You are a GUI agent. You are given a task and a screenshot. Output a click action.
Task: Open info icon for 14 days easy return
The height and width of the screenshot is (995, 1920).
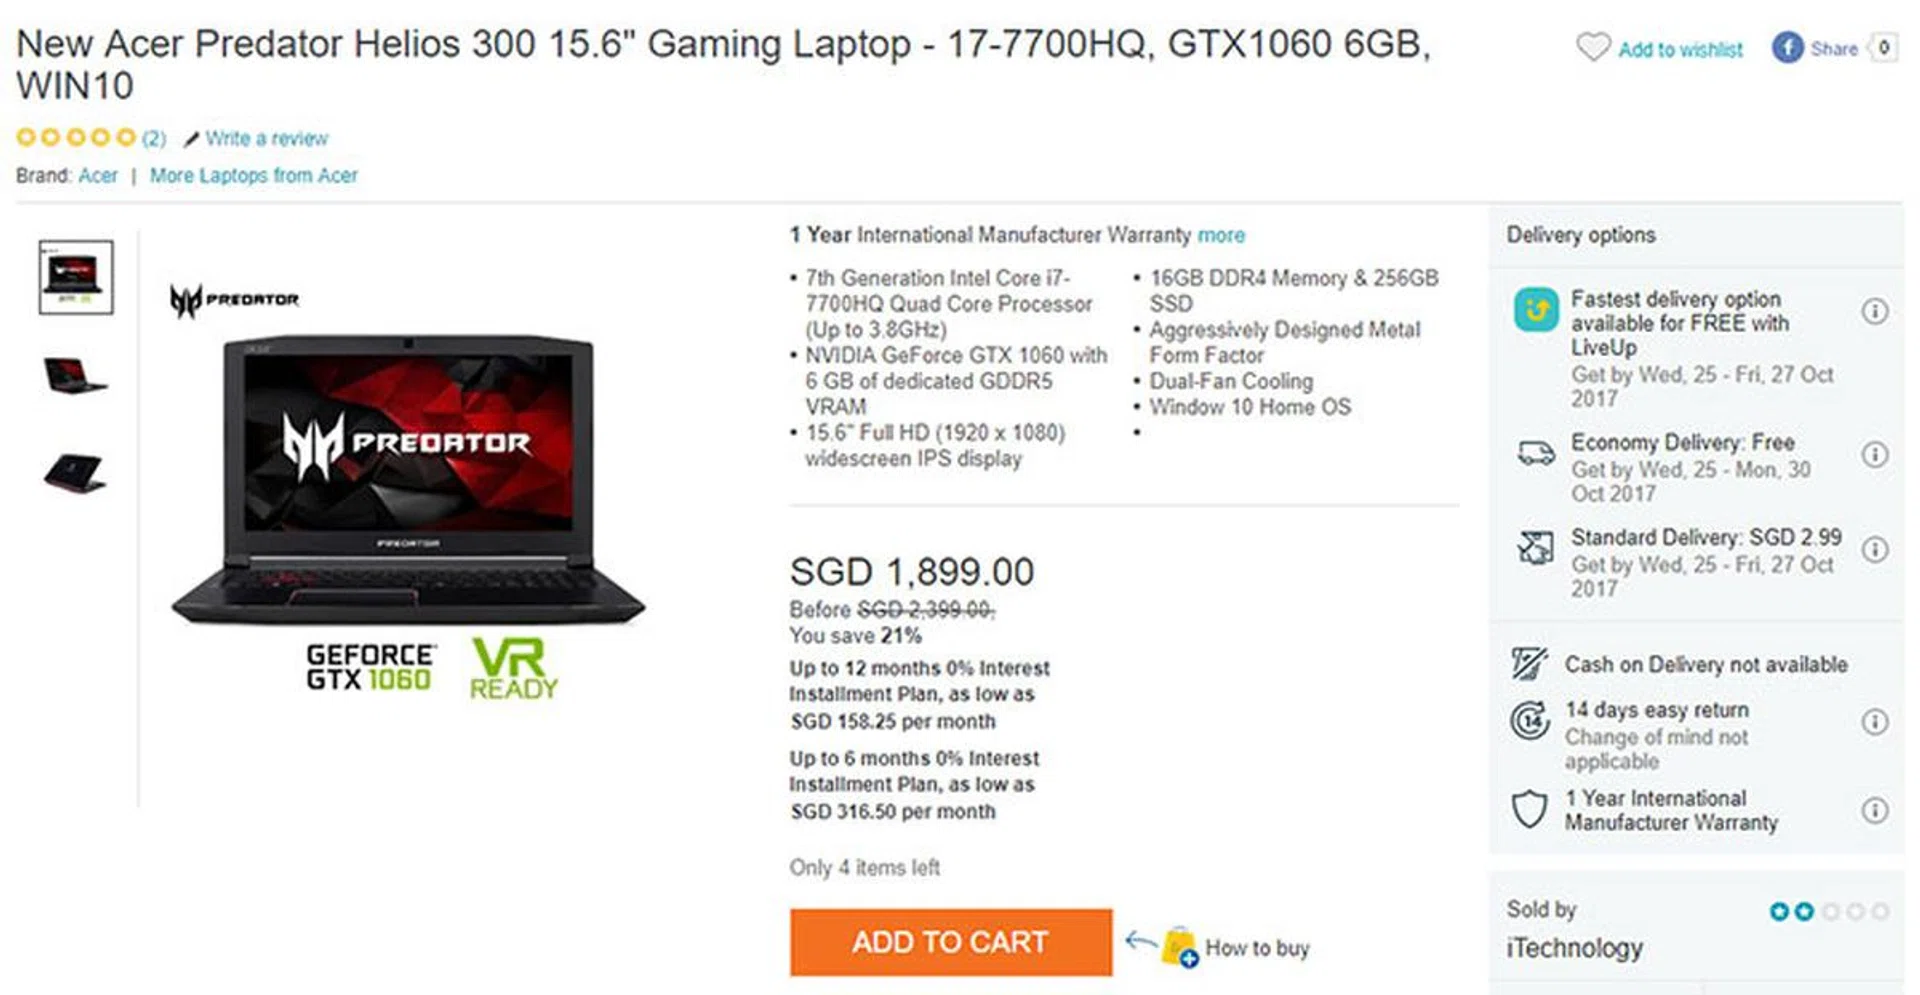click(x=1875, y=721)
